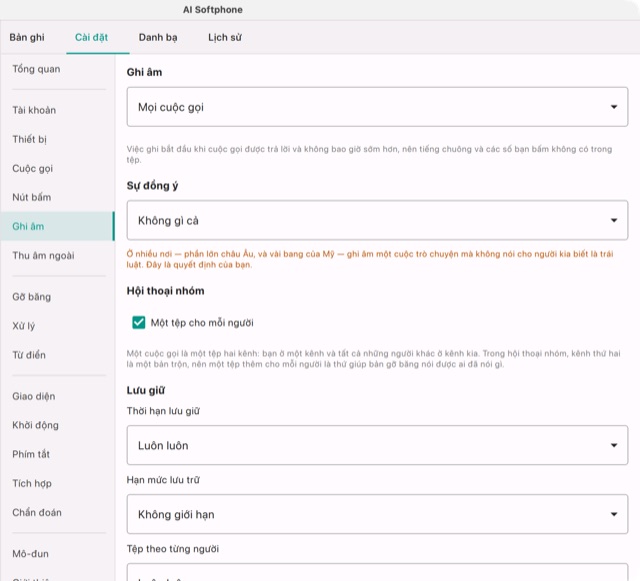Go to Mô-đun in the sidebar
The image size is (640, 581).
coord(58,554)
